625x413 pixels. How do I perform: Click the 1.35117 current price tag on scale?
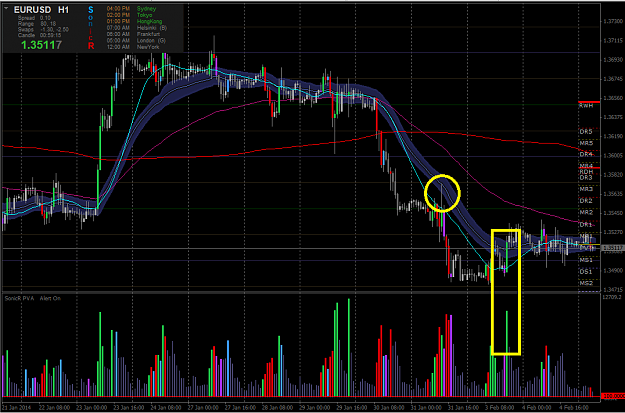click(612, 248)
